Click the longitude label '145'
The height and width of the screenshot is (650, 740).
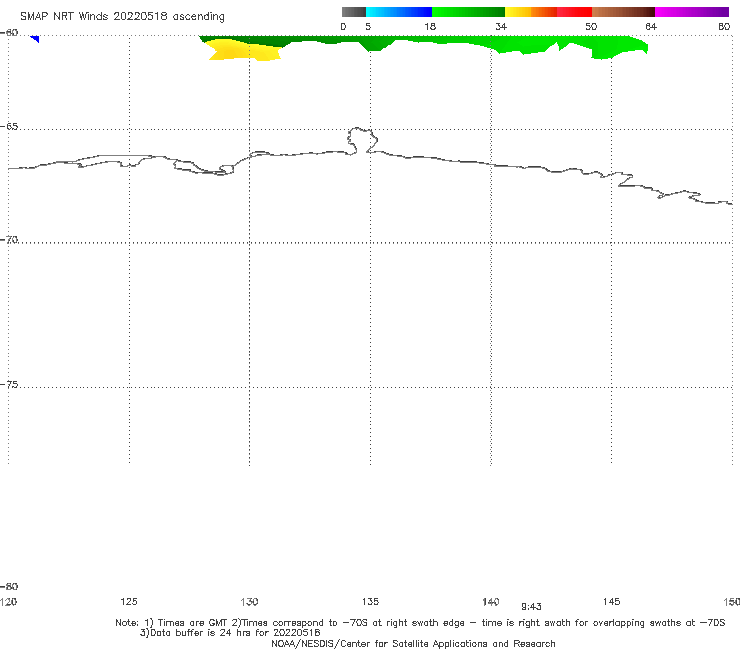[x=612, y=601]
